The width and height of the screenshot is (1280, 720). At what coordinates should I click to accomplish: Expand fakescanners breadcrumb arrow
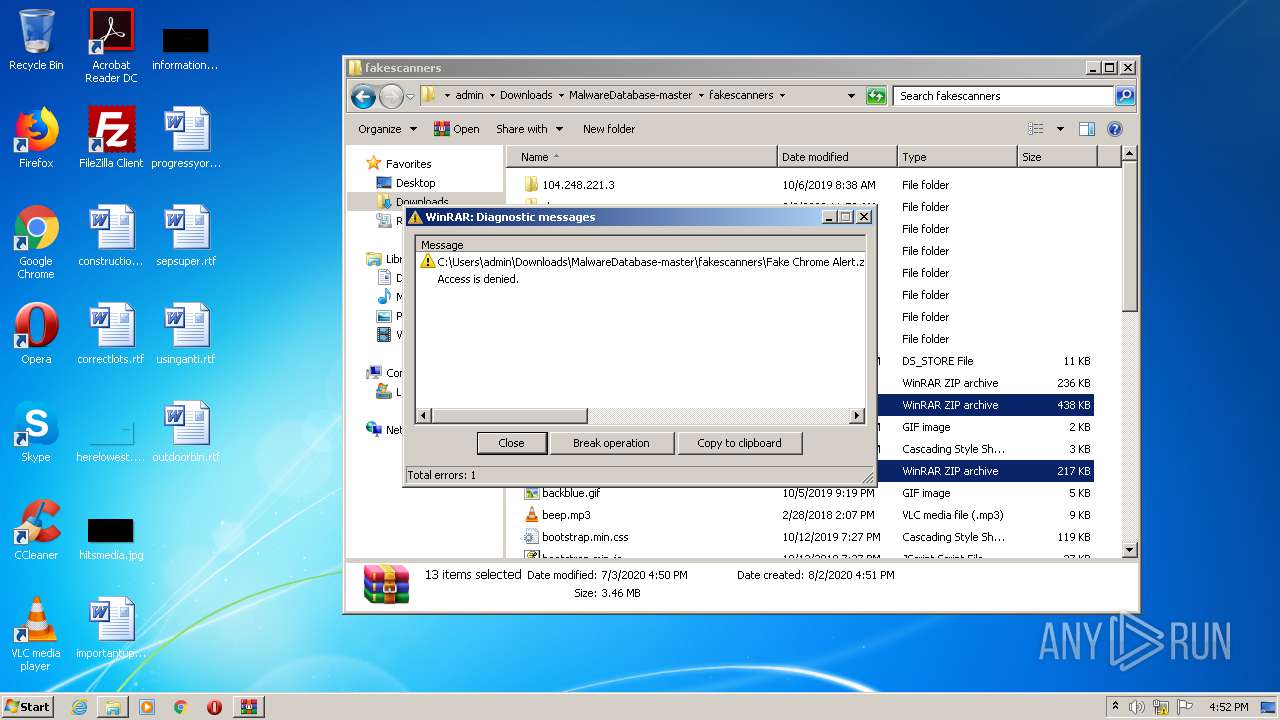(x=782, y=96)
